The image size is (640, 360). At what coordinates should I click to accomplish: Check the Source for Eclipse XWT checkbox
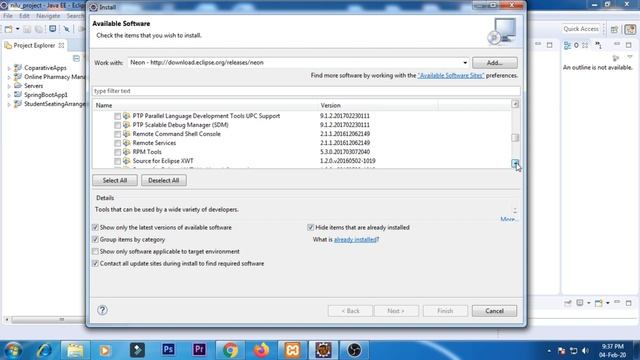[118, 161]
